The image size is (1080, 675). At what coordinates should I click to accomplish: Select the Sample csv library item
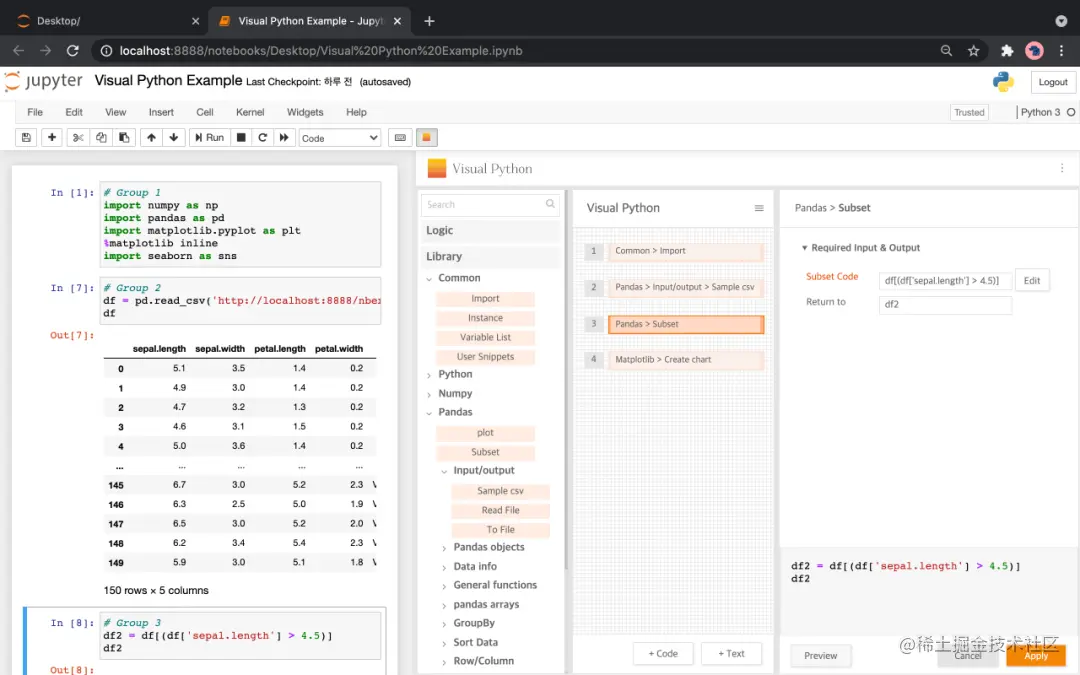(500, 491)
